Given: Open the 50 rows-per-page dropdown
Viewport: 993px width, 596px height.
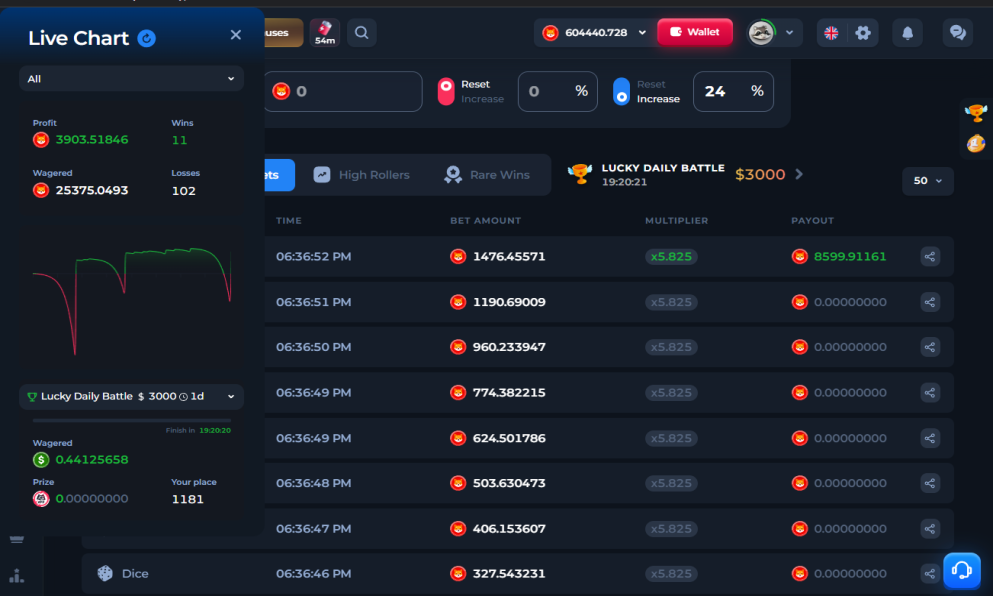Looking at the screenshot, I should (x=928, y=181).
